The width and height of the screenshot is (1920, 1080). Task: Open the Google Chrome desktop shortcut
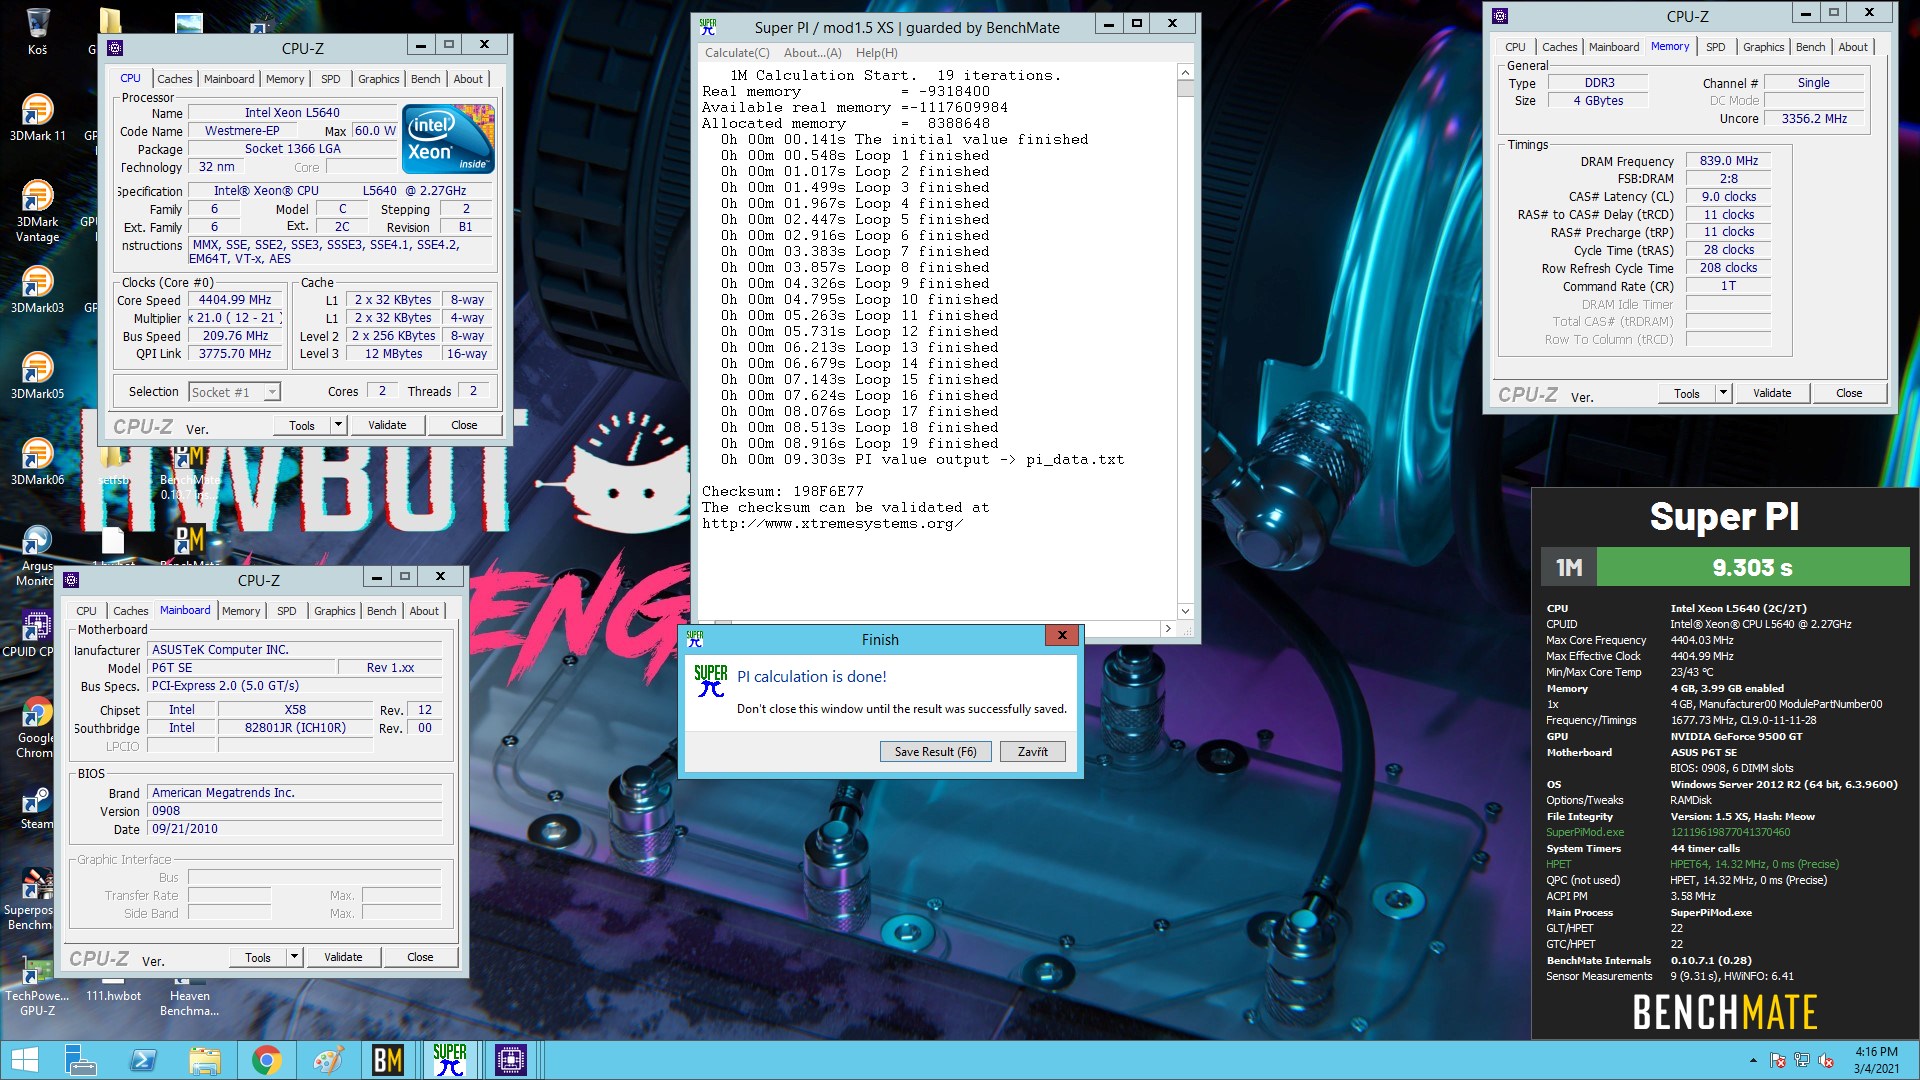pyautogui.click(x=37, y=727)
